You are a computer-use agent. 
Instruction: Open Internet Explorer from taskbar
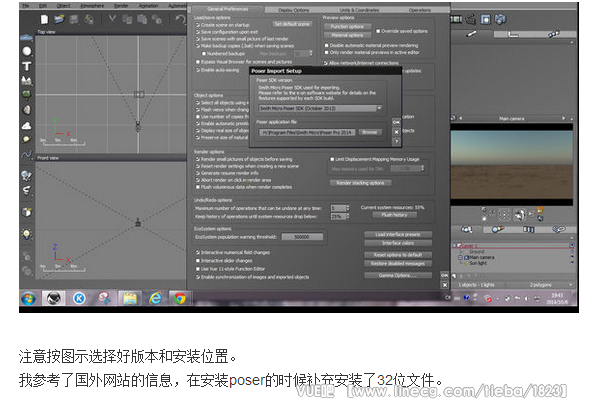pos(155,299)
